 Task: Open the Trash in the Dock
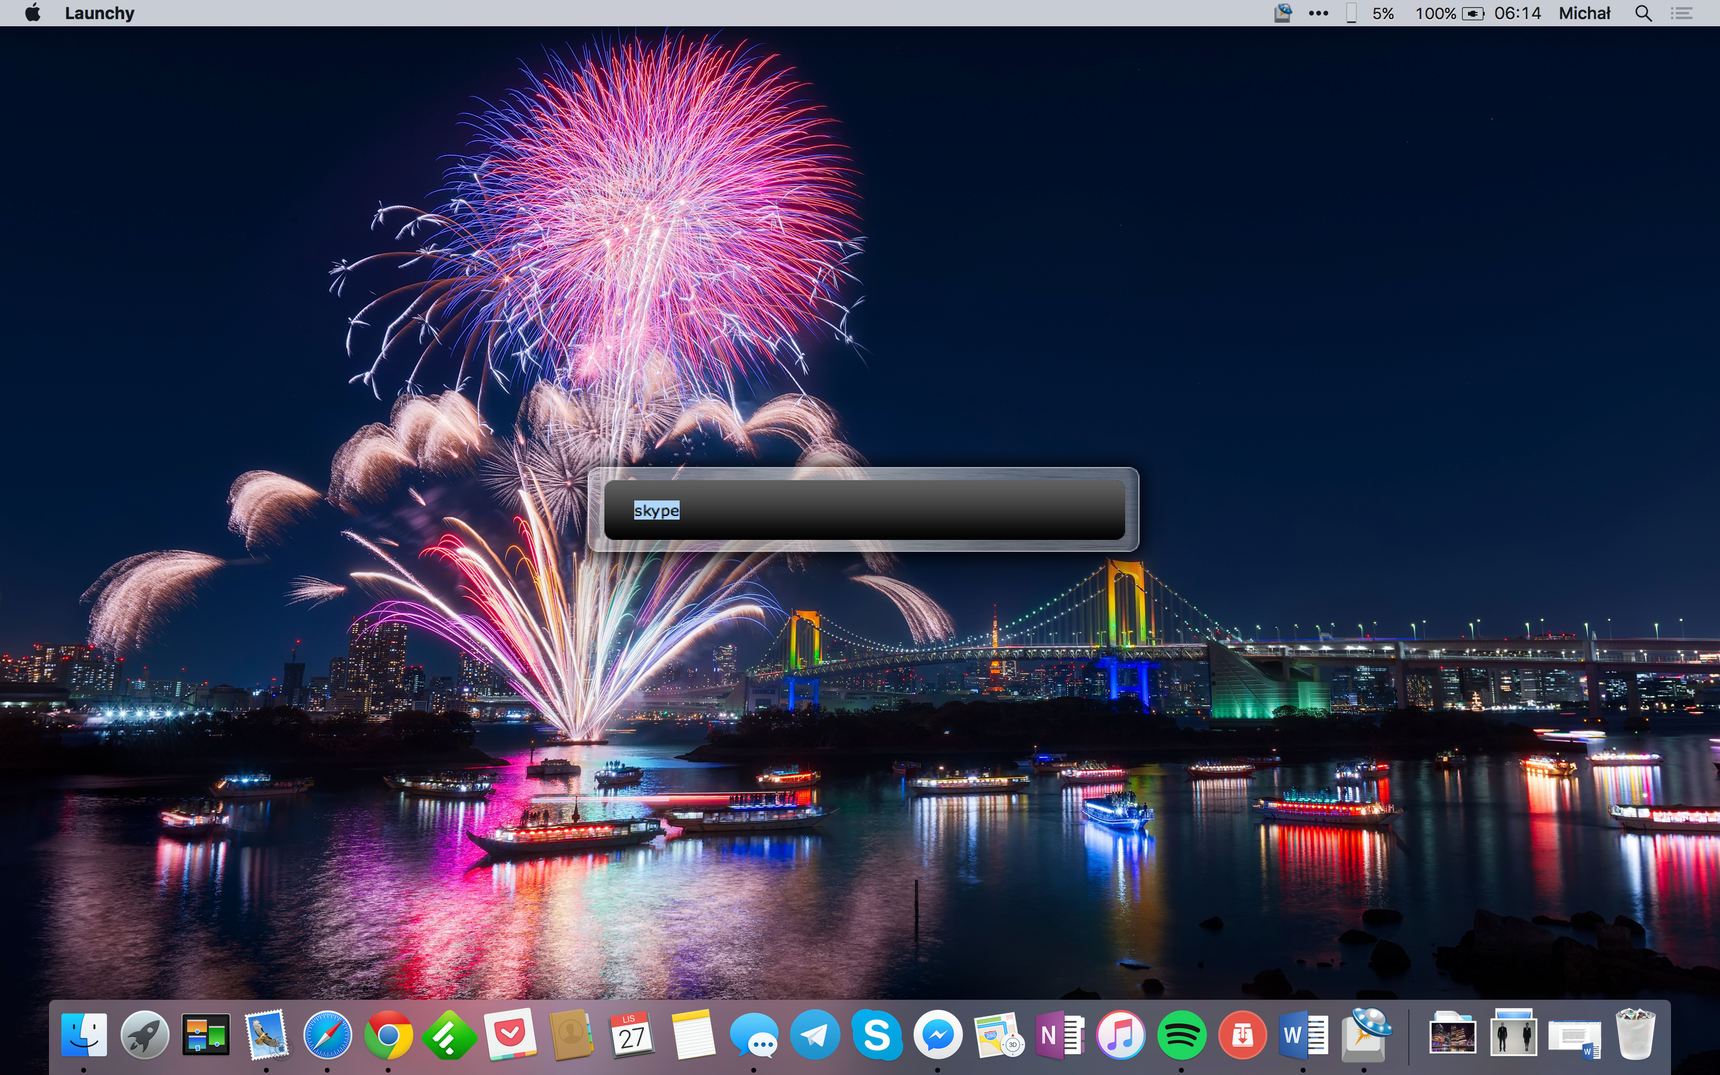click(x=1635, y=1035)
